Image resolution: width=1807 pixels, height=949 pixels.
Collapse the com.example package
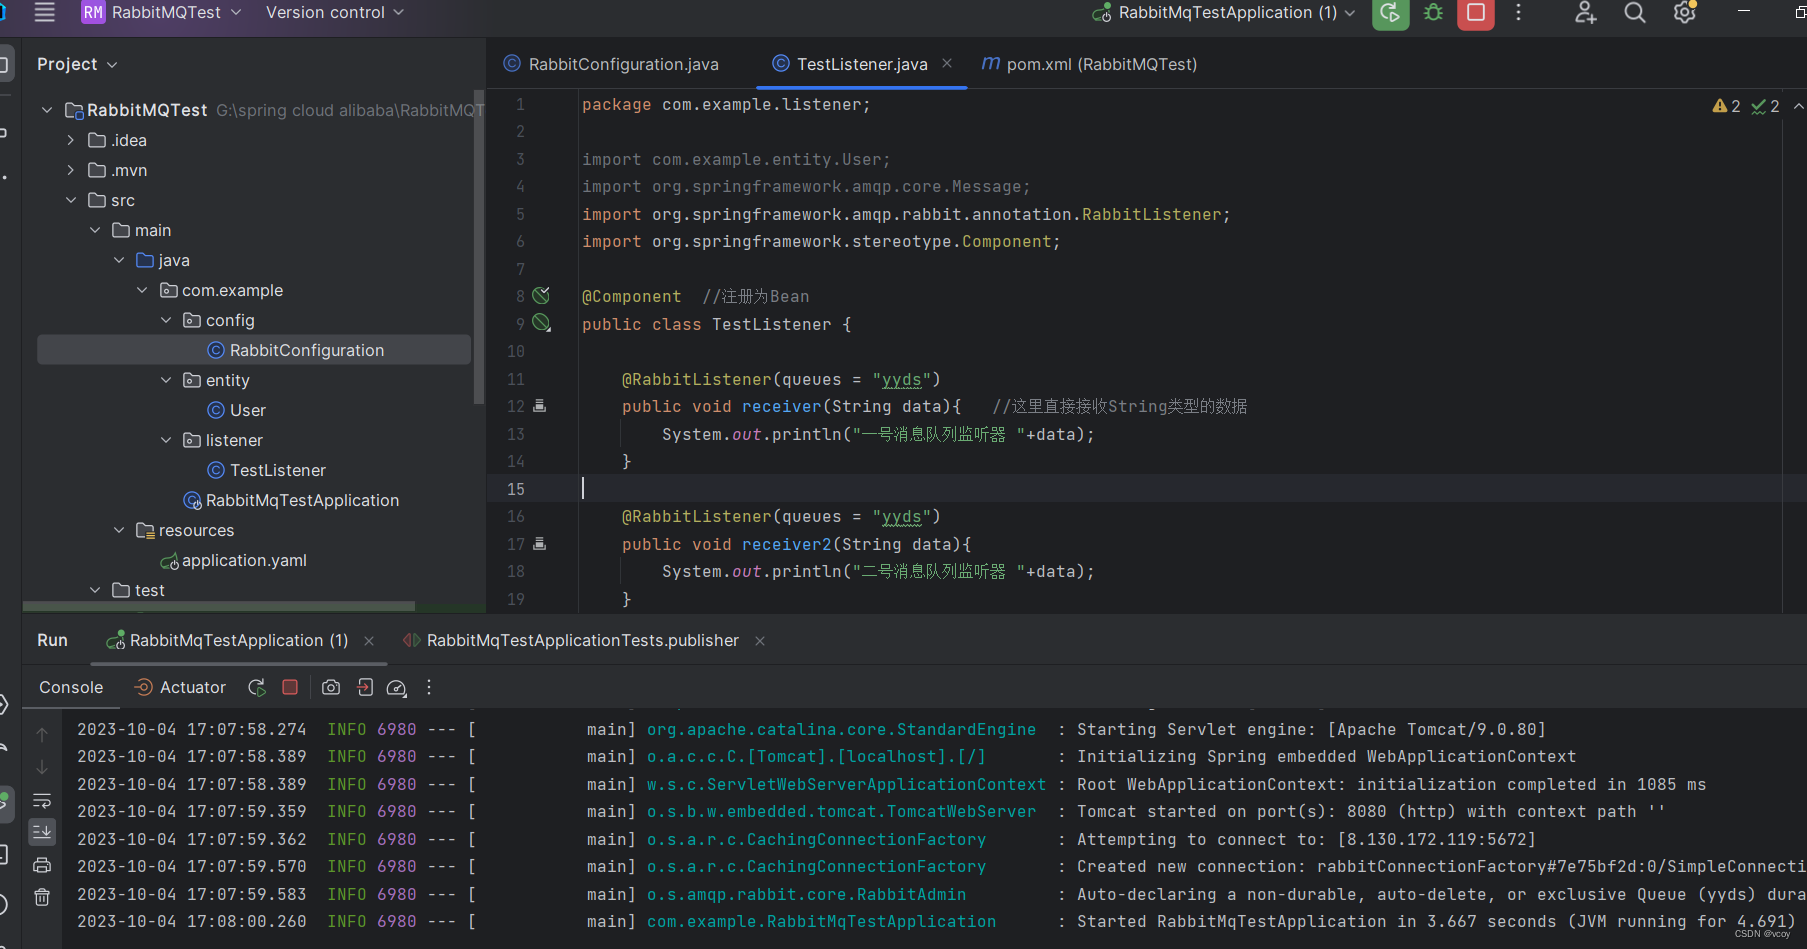[x=142, y=290]
